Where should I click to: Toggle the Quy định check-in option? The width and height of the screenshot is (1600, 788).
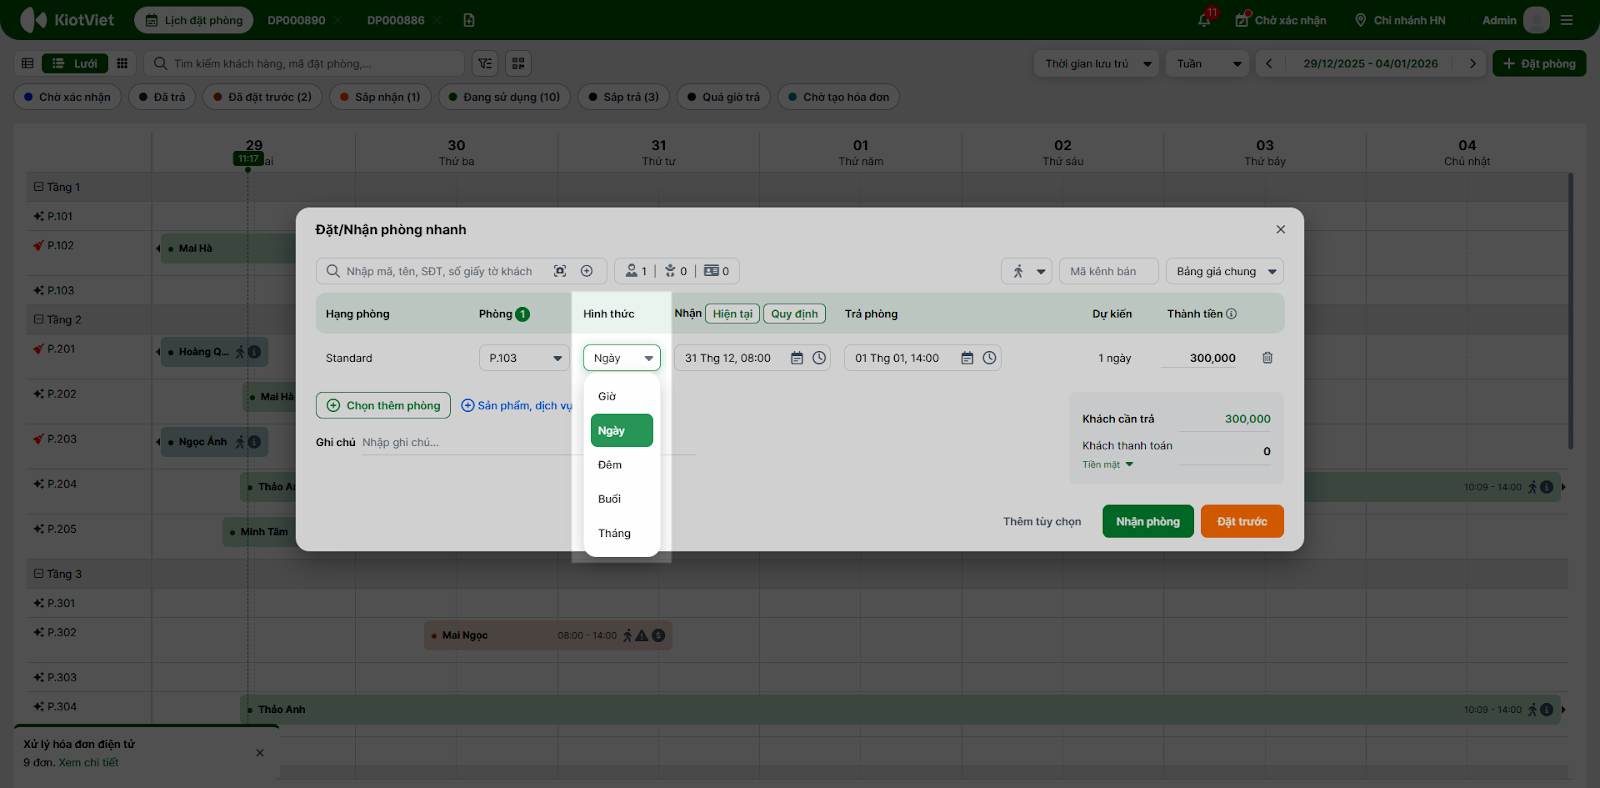click(x=794, y=314)
